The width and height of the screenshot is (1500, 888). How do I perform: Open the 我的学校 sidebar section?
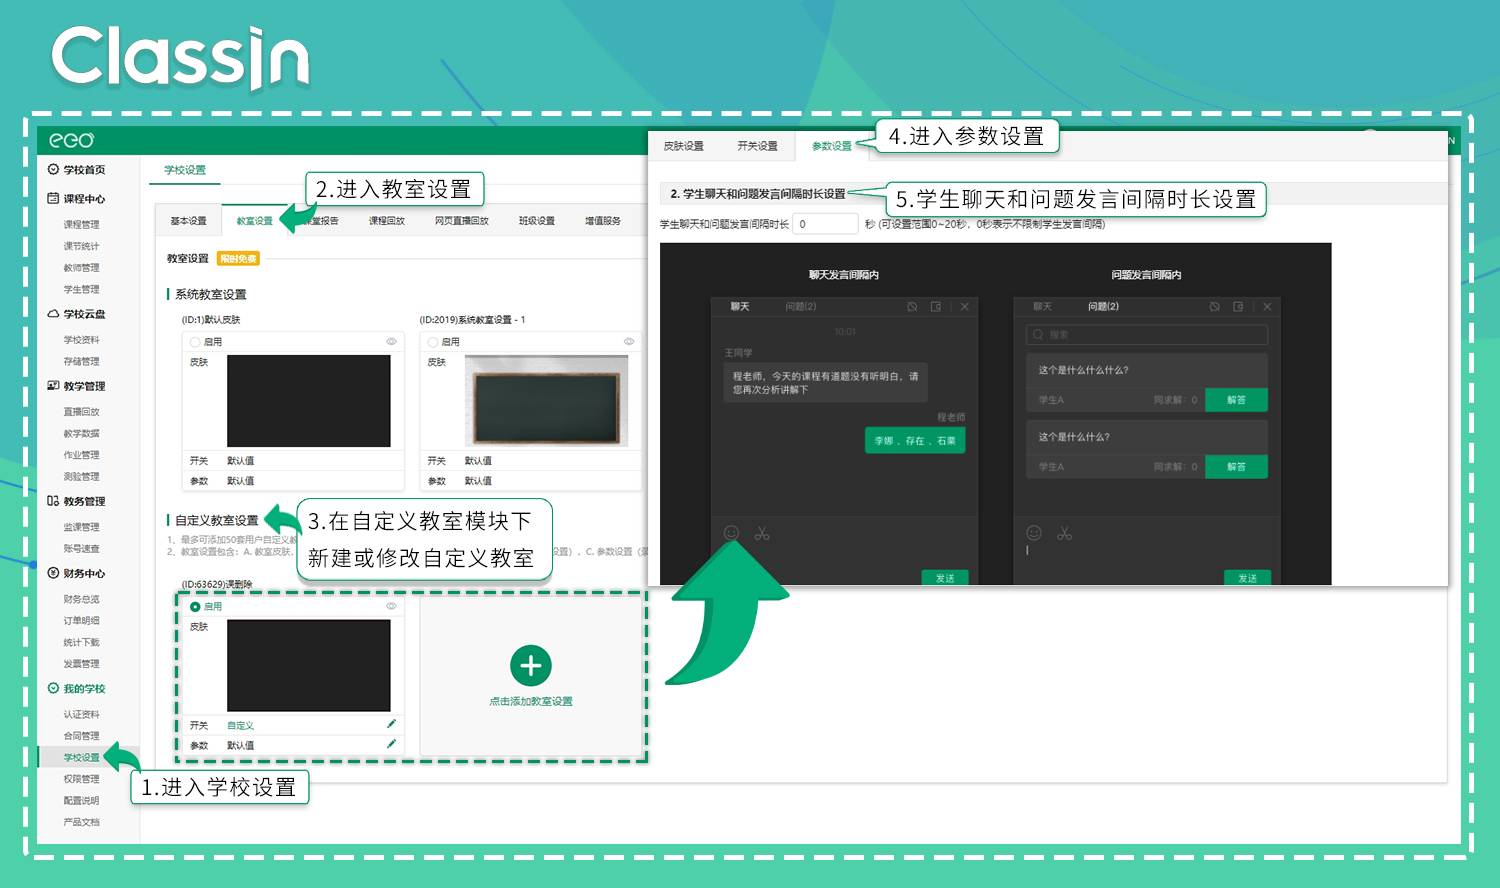click(x=76, y=688)
